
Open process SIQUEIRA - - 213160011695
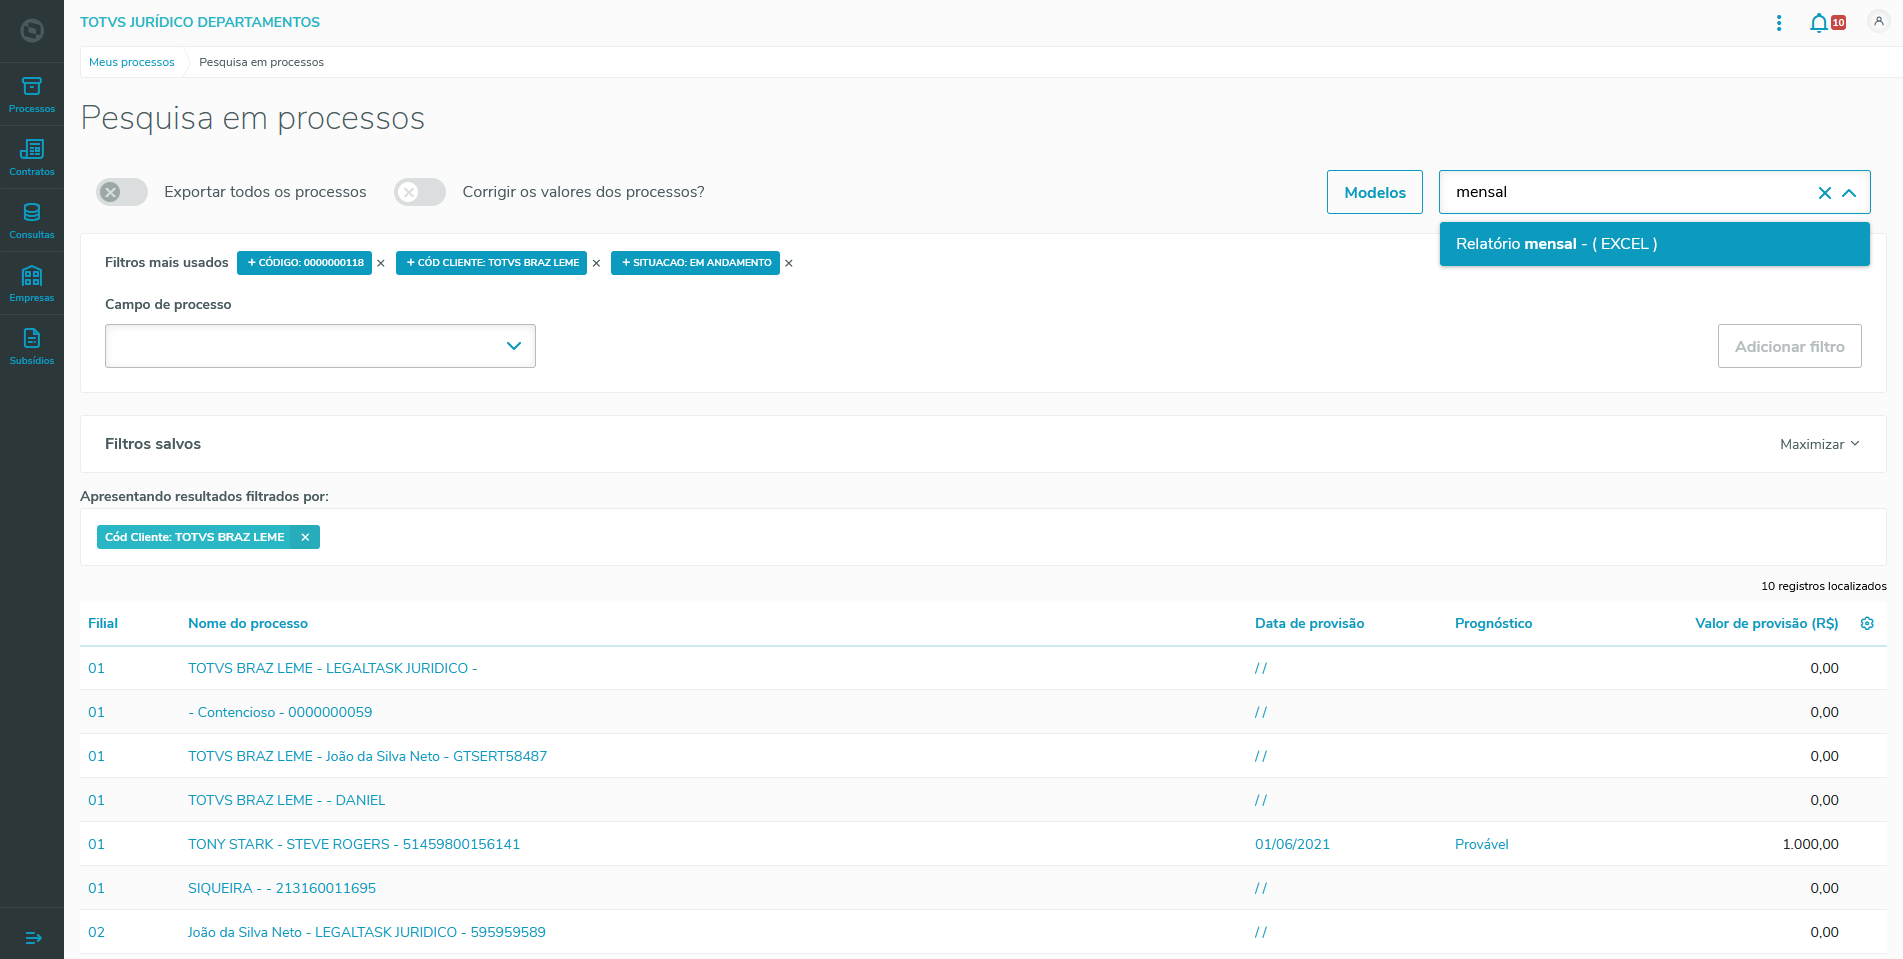point(282,888)
